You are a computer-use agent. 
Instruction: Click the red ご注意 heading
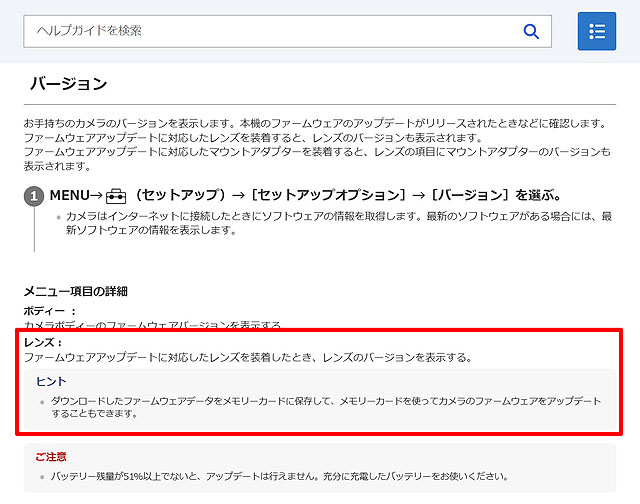click(51, 456)
